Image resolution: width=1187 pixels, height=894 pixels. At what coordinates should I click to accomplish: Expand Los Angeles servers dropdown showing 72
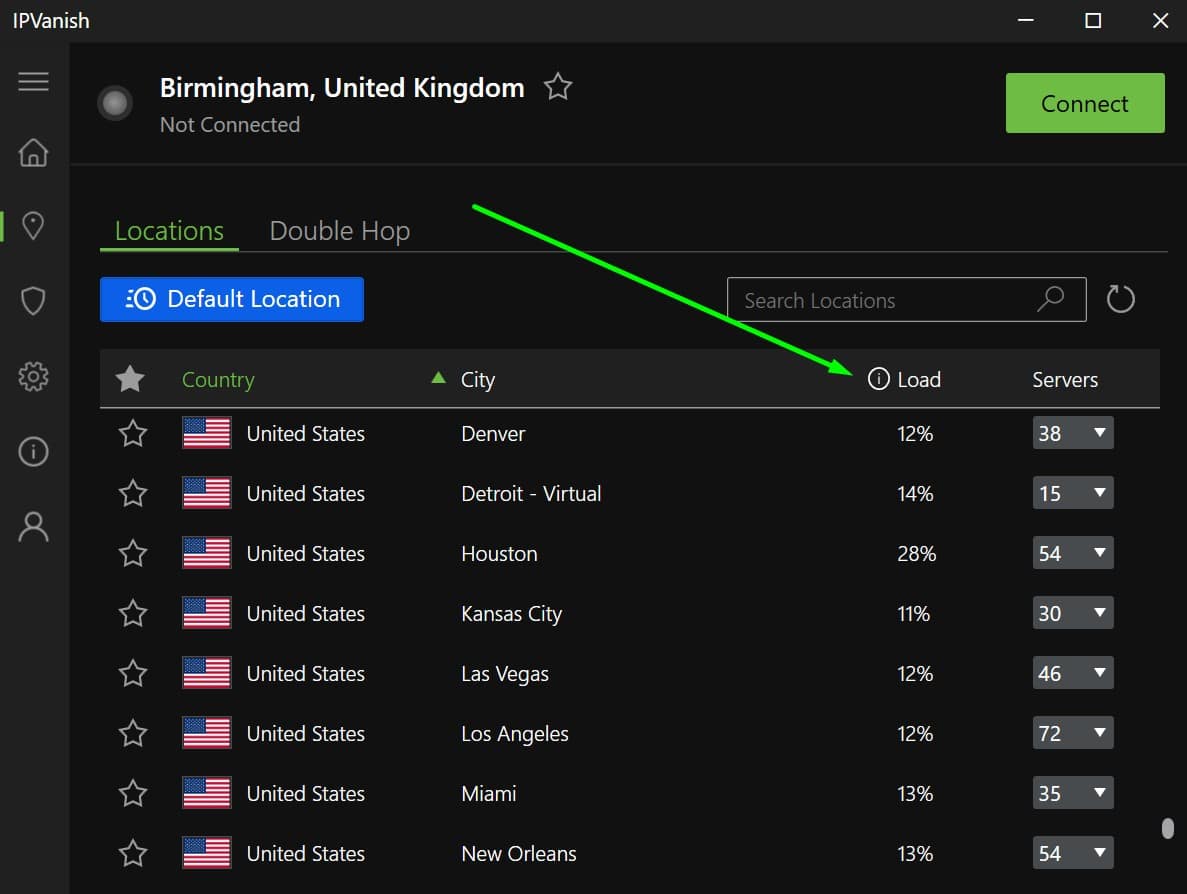pos(1073,733)
